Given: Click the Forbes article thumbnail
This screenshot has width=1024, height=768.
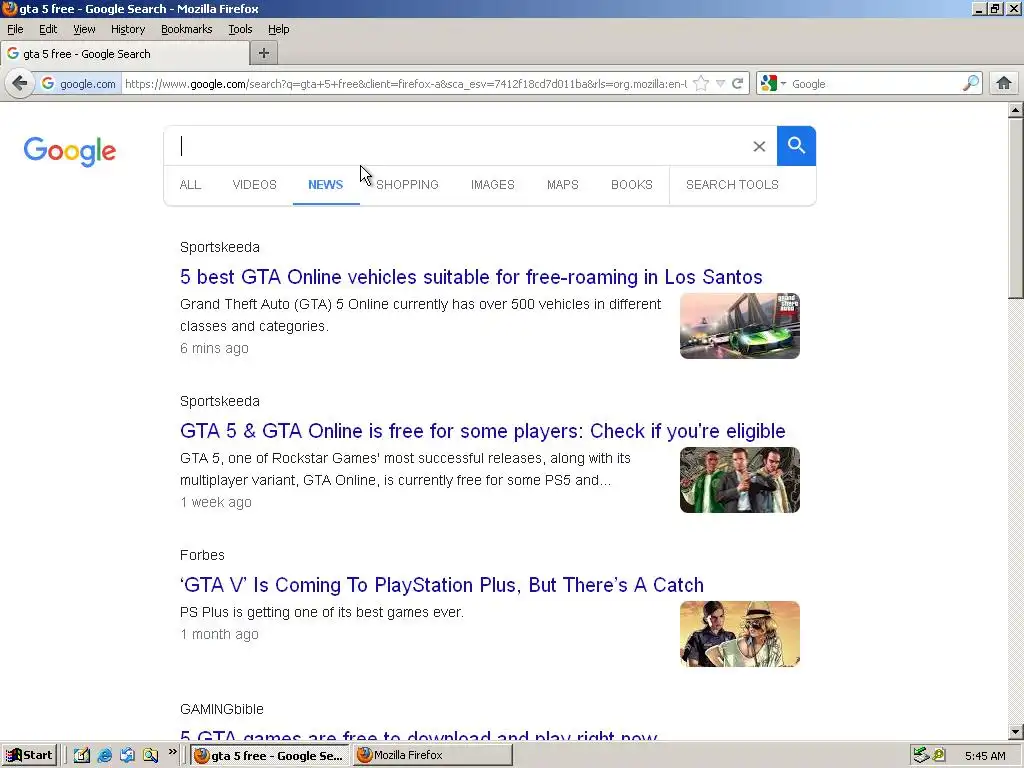Looking at the screenshot, I should (740, 634).
